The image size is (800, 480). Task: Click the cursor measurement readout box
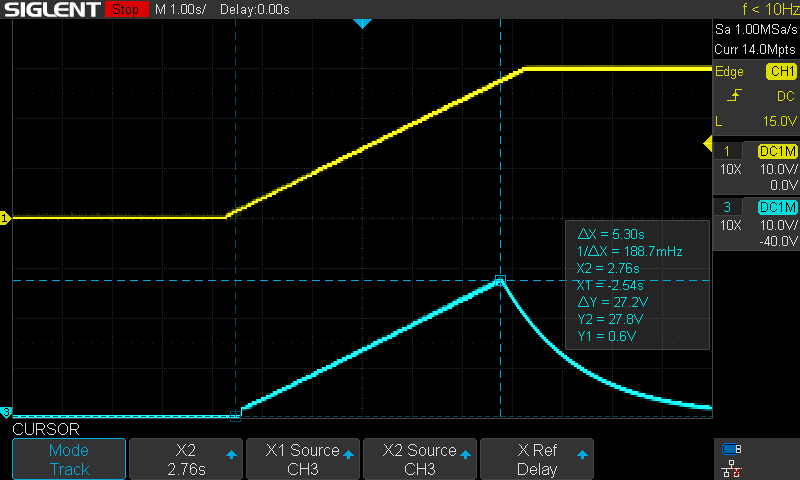(637, 284)
